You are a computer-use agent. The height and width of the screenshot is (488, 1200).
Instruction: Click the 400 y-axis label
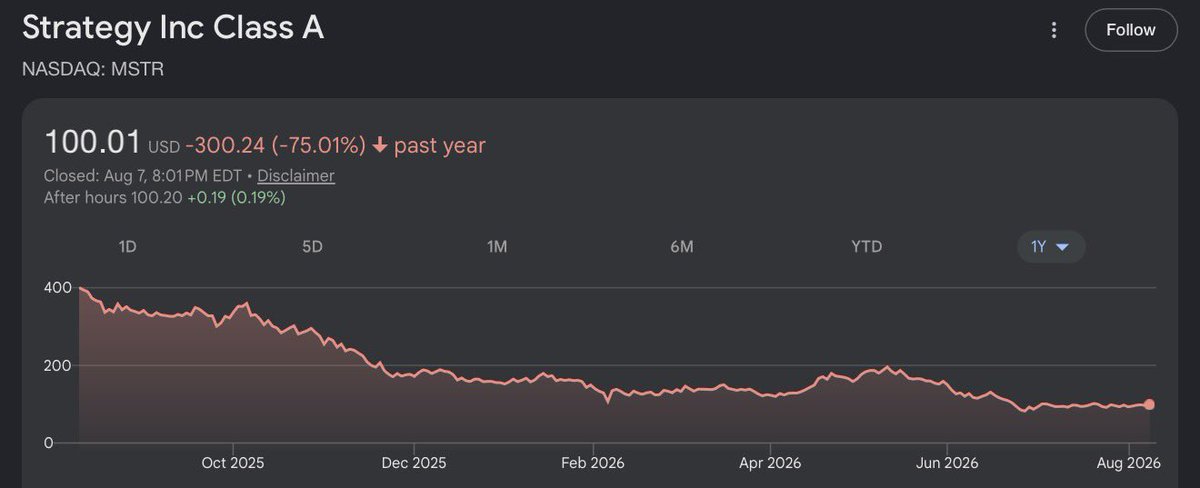pos(58,288)
